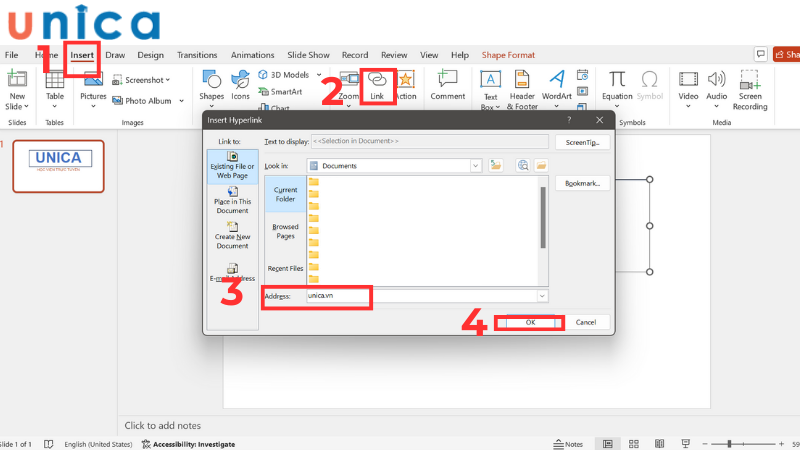Insert a Text Box

tap(490, 90)
